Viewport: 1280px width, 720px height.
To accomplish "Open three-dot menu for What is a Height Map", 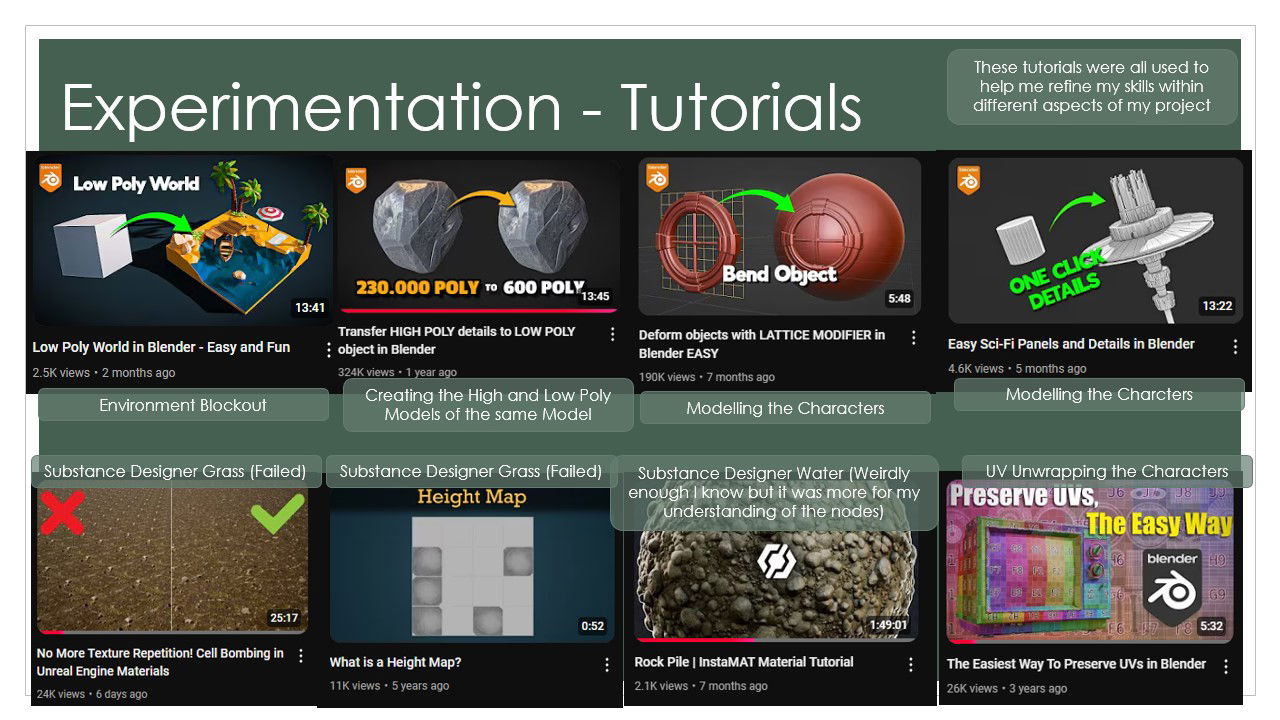I will (x=606, y=665).
